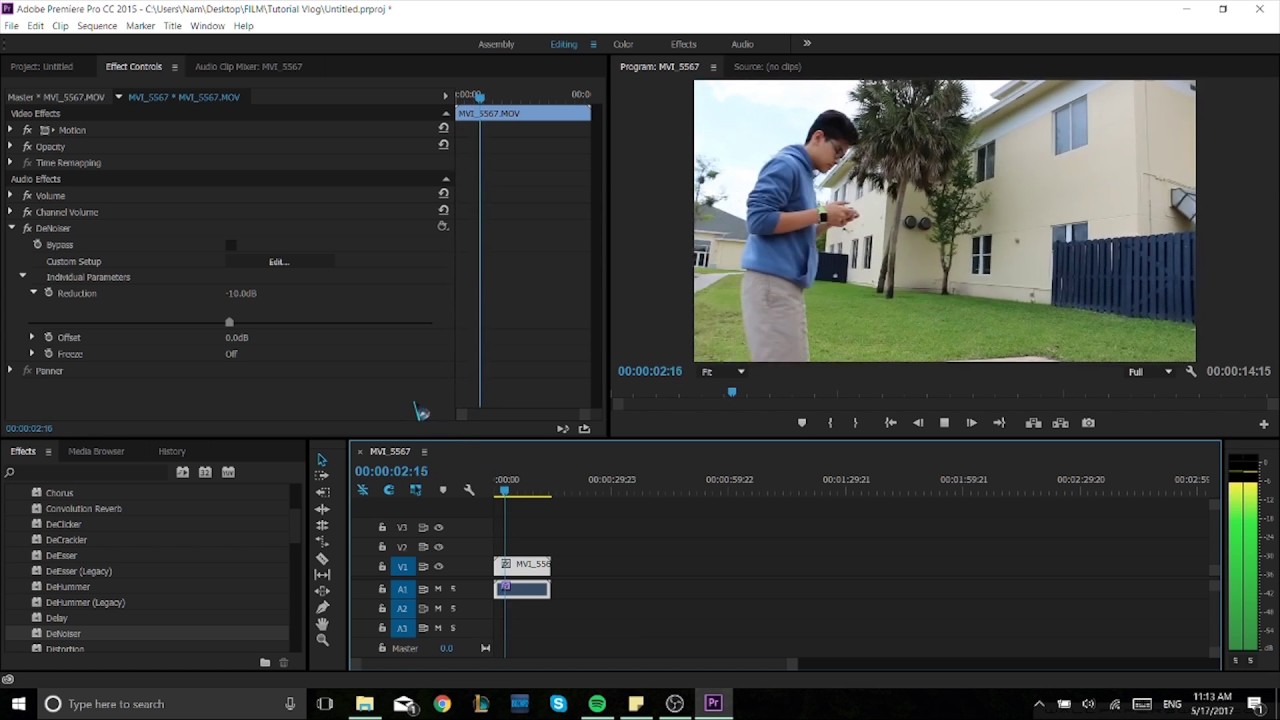The width and height of the screenshot is (1280, 720).
Task: Open timeline display settings wrench
Action: [x=469, y=490]
